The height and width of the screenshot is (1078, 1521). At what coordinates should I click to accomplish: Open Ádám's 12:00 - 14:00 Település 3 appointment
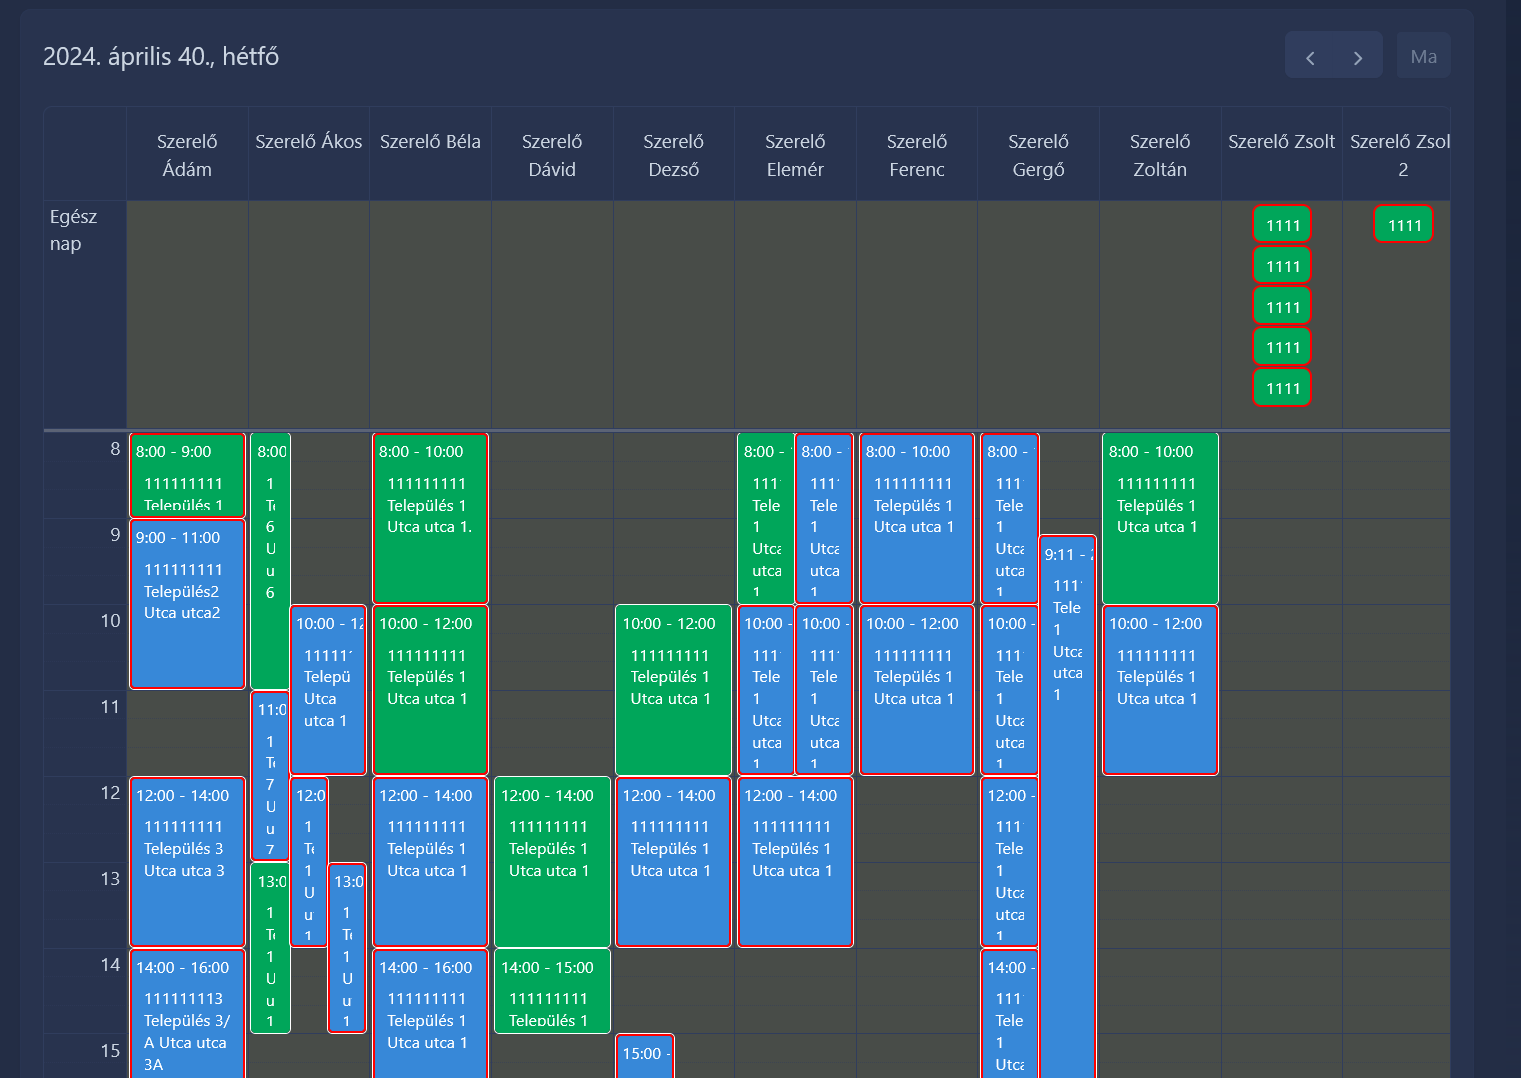tap(187, 862)
